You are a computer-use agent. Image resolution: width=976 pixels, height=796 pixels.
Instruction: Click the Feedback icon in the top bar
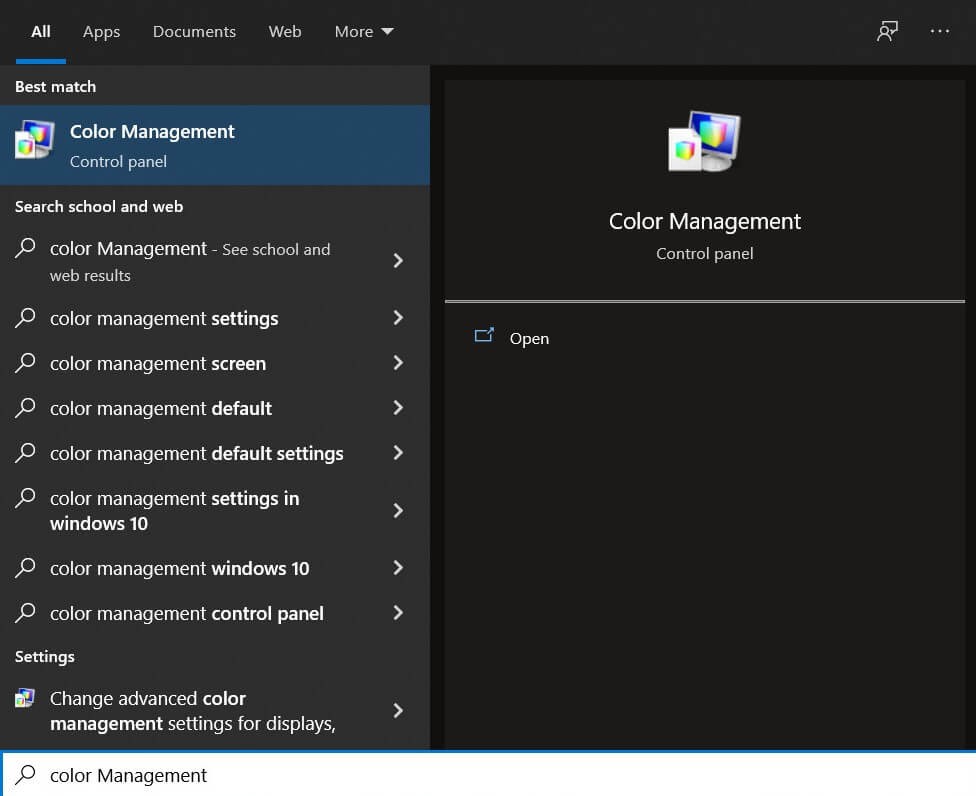click(x=887, y=31)
